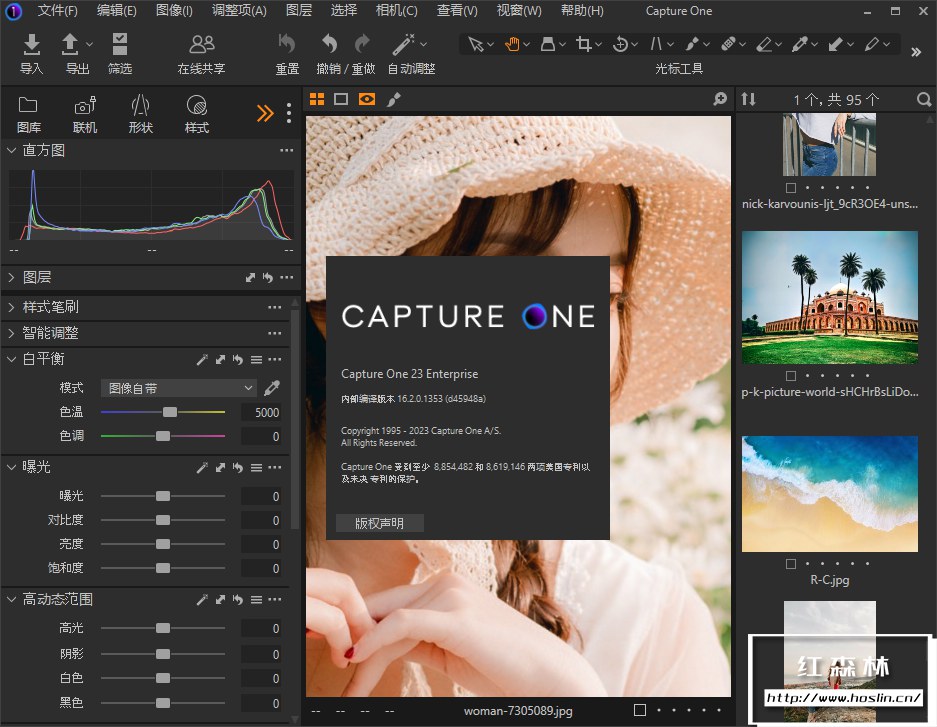Select the p-k-picture-world palm tree thumbnail

coord(829,298)
